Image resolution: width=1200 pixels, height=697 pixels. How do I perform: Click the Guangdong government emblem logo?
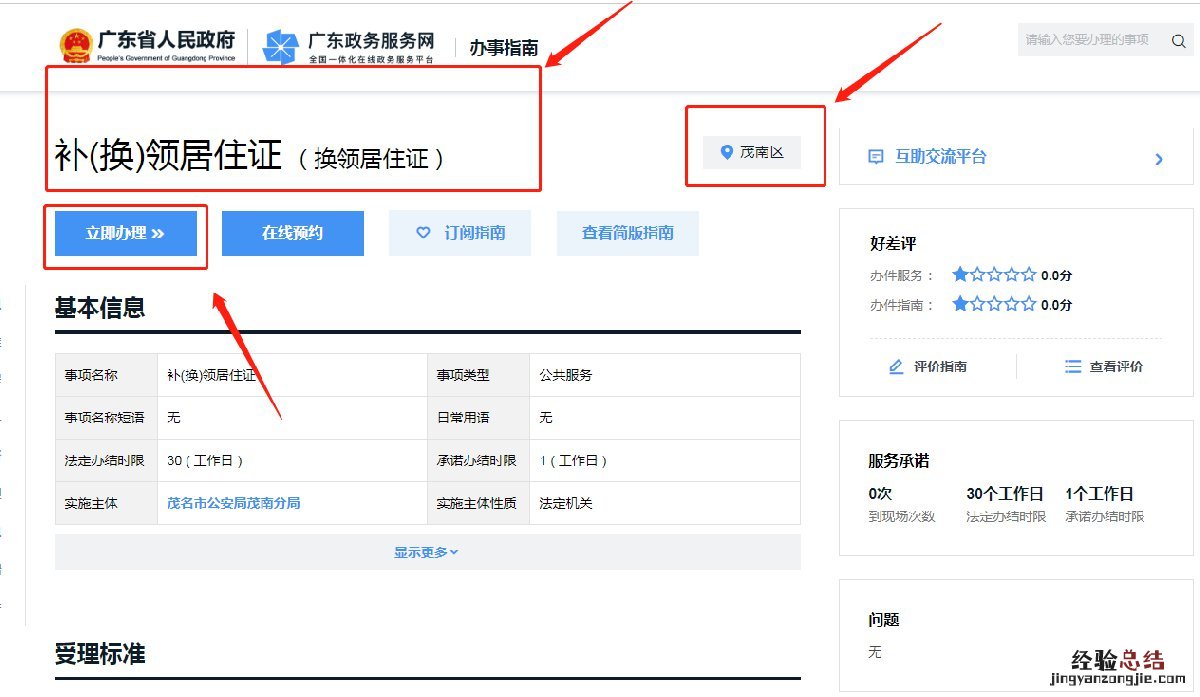coord(75,45)
